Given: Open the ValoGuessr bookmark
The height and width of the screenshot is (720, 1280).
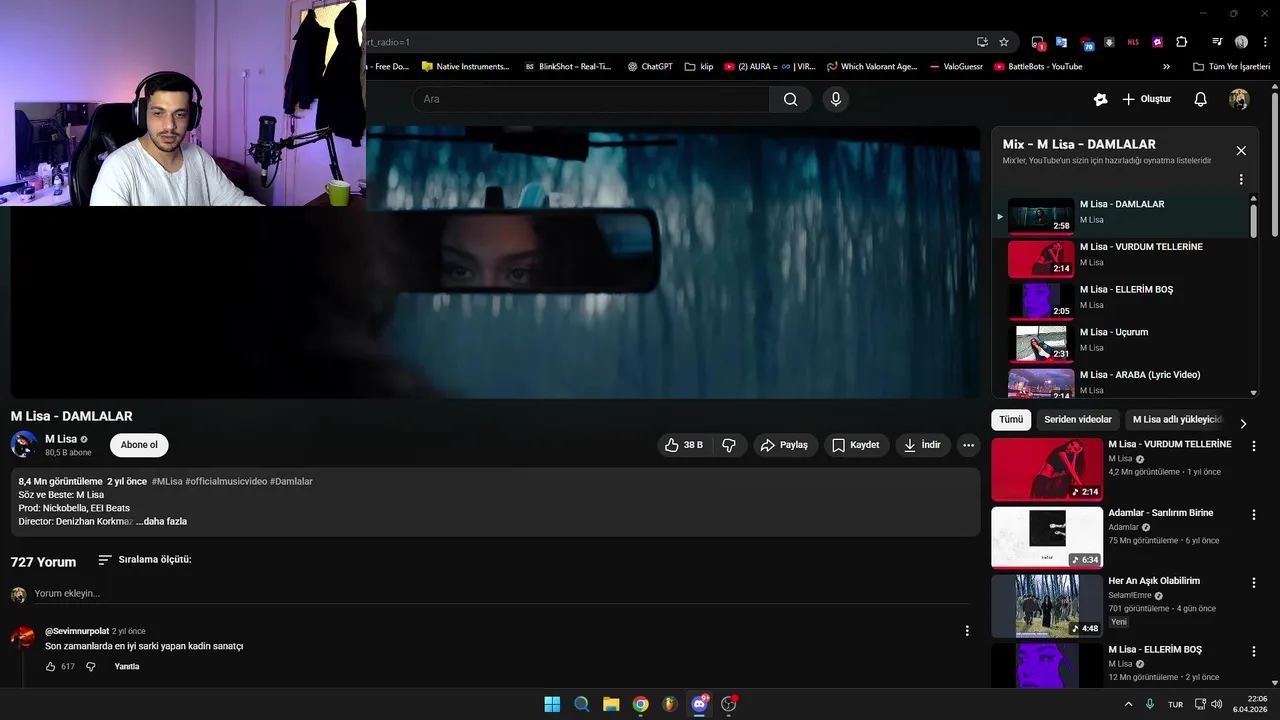Looking at the screenshot, I should click(956, 67).
